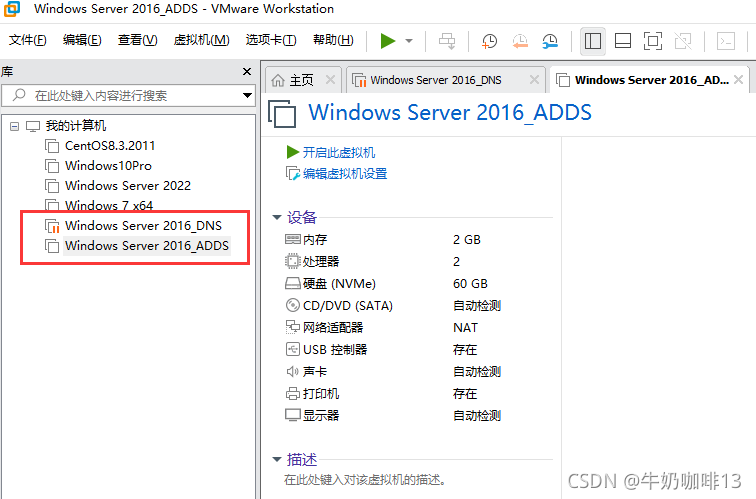This screenshot has width=756, height=499.
Task: Select Windows10Pro in the library
Action: click(108, 166)
